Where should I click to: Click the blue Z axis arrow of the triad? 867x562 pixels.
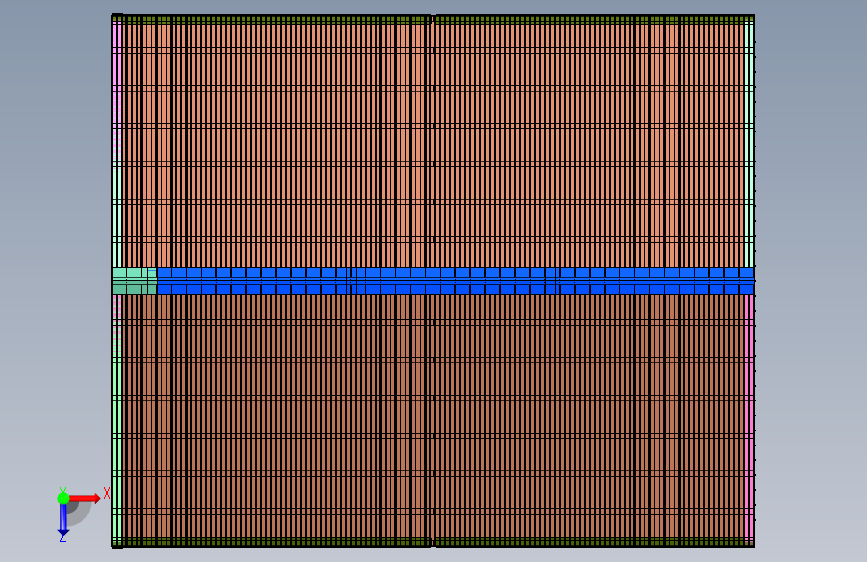pos(63,522)
